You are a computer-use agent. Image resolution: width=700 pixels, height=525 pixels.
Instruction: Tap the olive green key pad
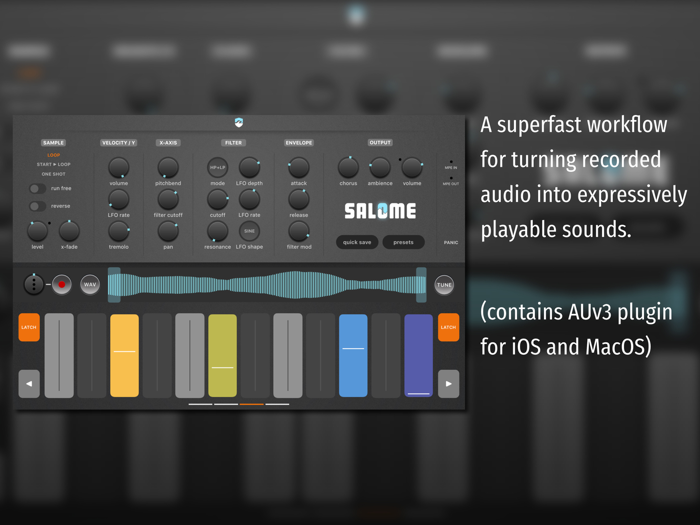(x=222, y=355)
